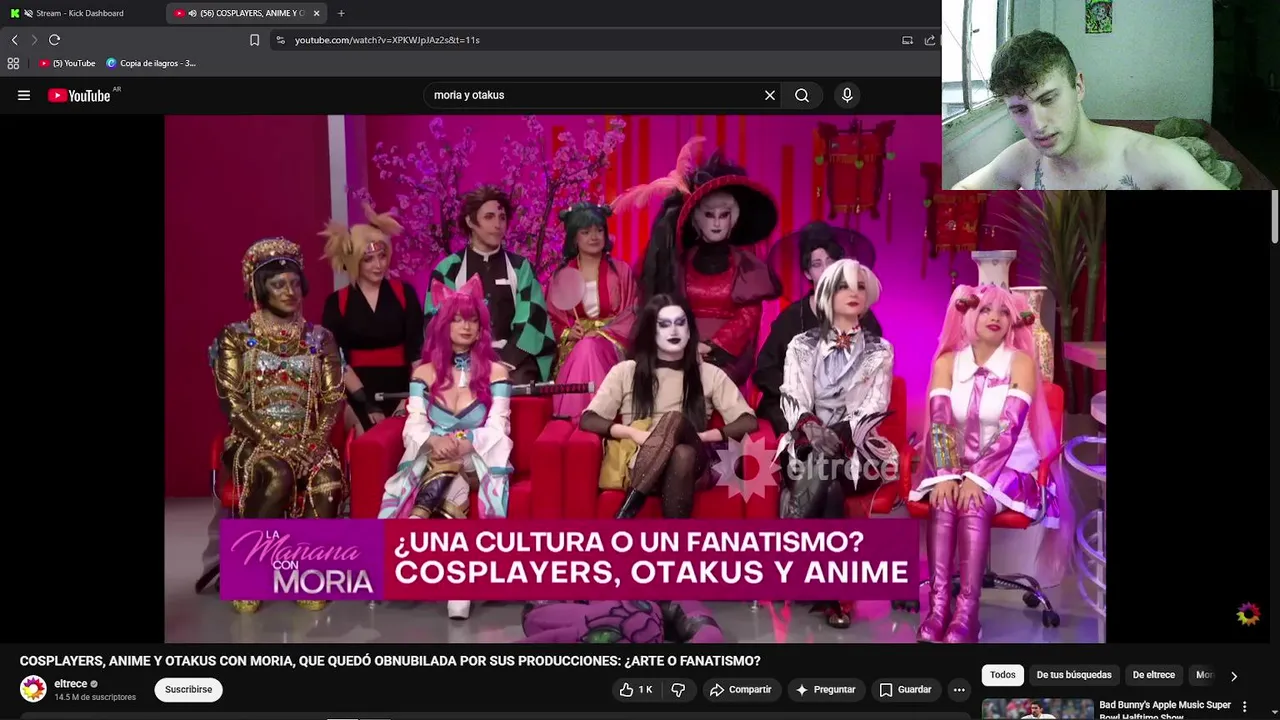Open Bad Bunny's Apple Music Super Bowl title
The height and width of the screenshot is (720, 1280).
1165,709
